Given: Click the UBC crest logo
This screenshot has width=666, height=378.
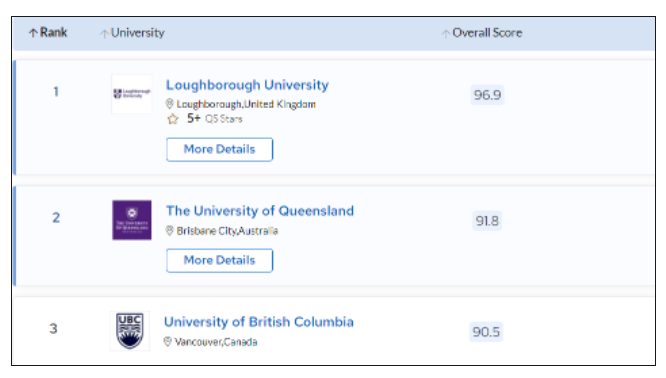Looking at the screenshot, I should pyautogui.click(x=130, y=331).
